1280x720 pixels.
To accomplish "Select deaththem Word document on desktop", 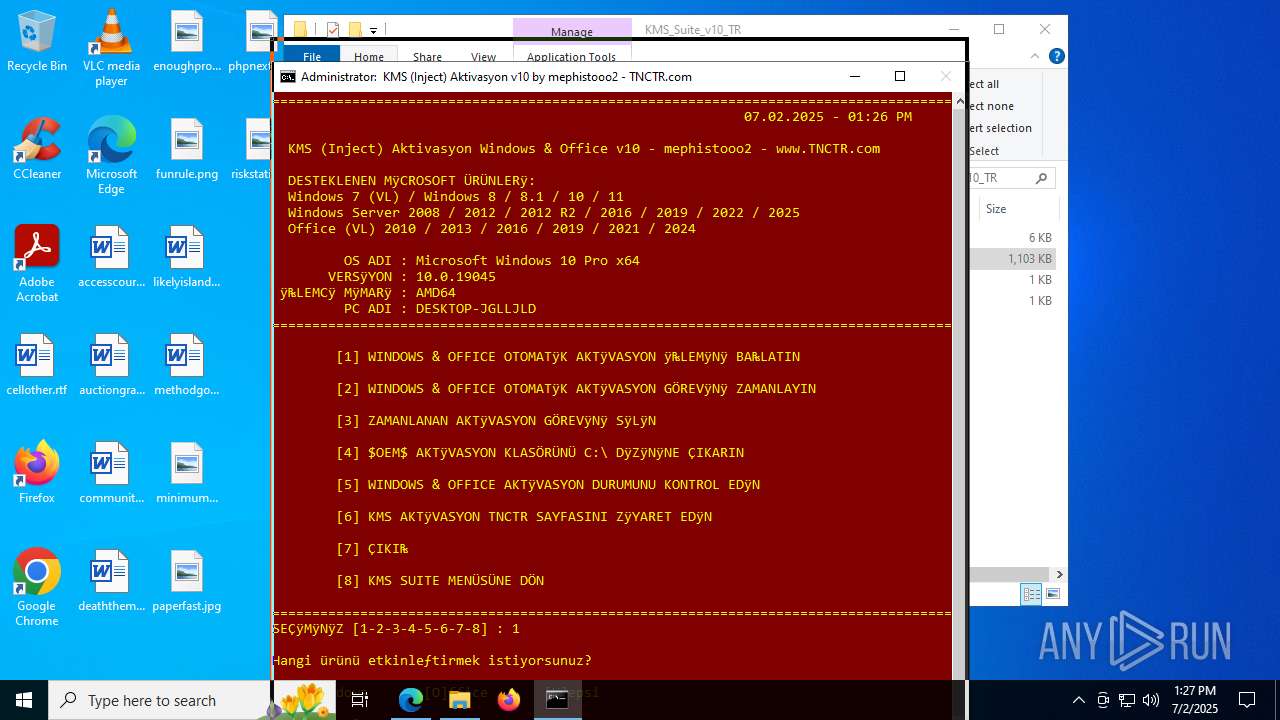I will tap(111, 581).
